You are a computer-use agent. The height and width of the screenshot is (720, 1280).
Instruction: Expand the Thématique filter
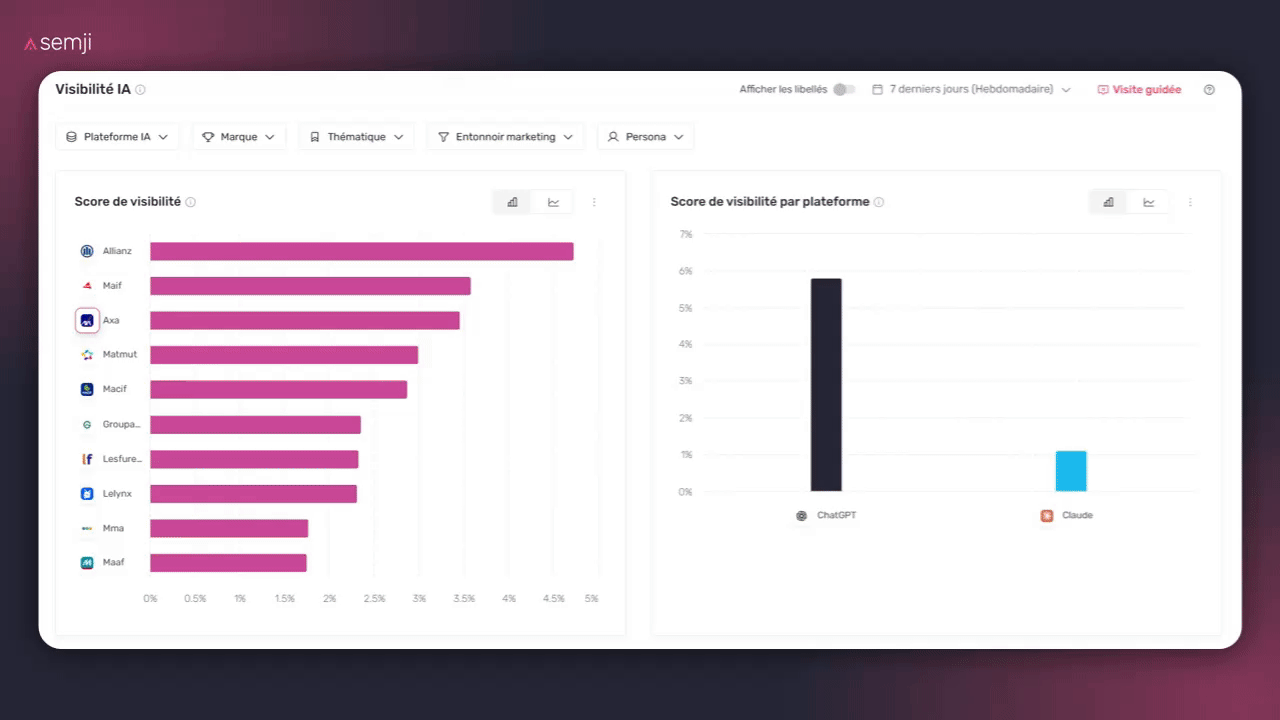tap(356, 137)
